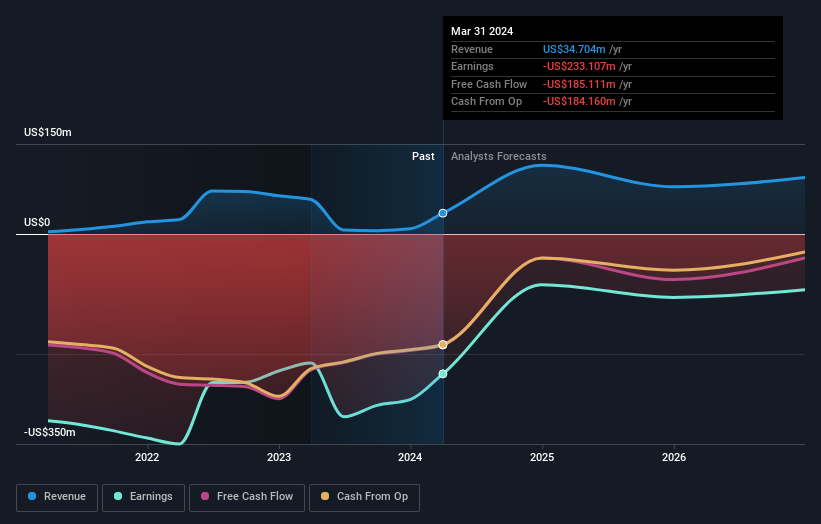Click the Cash From Op label in tooltip
Screen dimensions: 821x524
tap(486, 102)
